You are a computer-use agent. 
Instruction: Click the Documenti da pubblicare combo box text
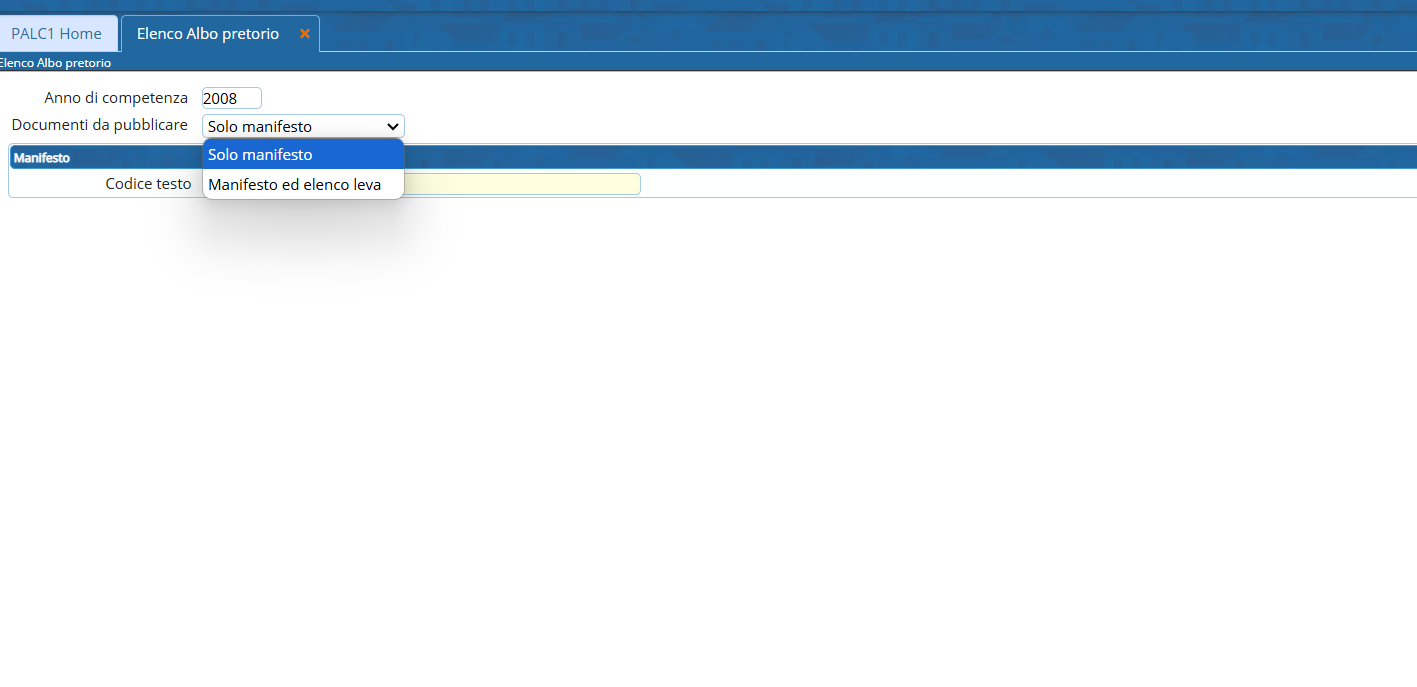(x=260, y=127)
